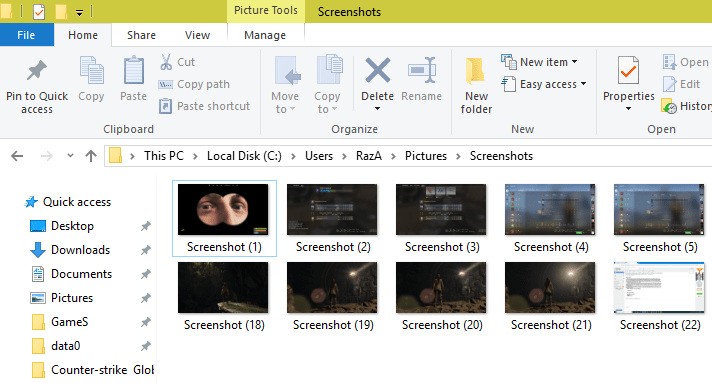Click the Edit icon in Open group
The height and width of the screenshot is (383, 712).
[669, 84]
